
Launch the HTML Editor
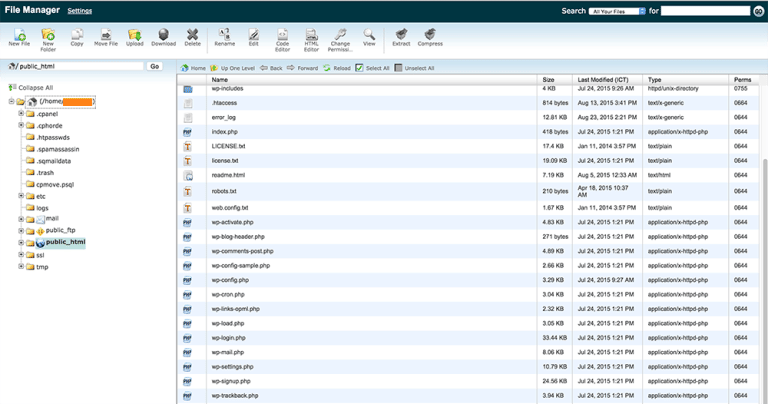click(312, 40)
